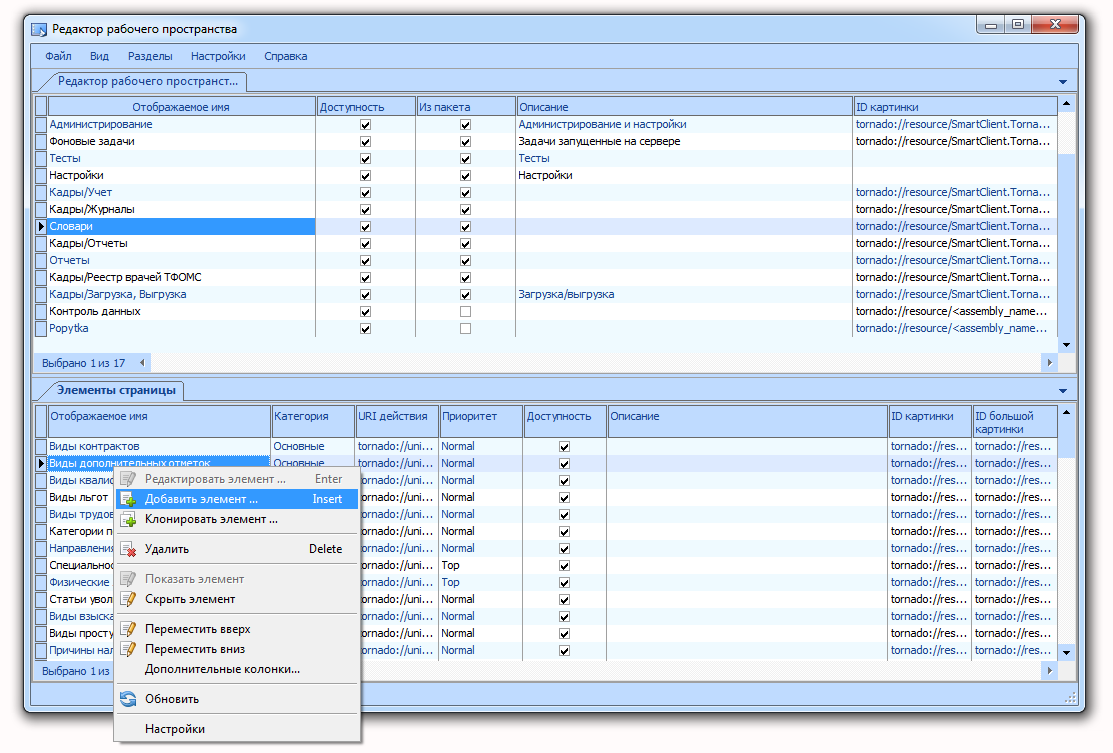Open the 'Вид' menu
Image resolution: width=1113 pixels, height=753 pixels.
(x=99, y=56)
